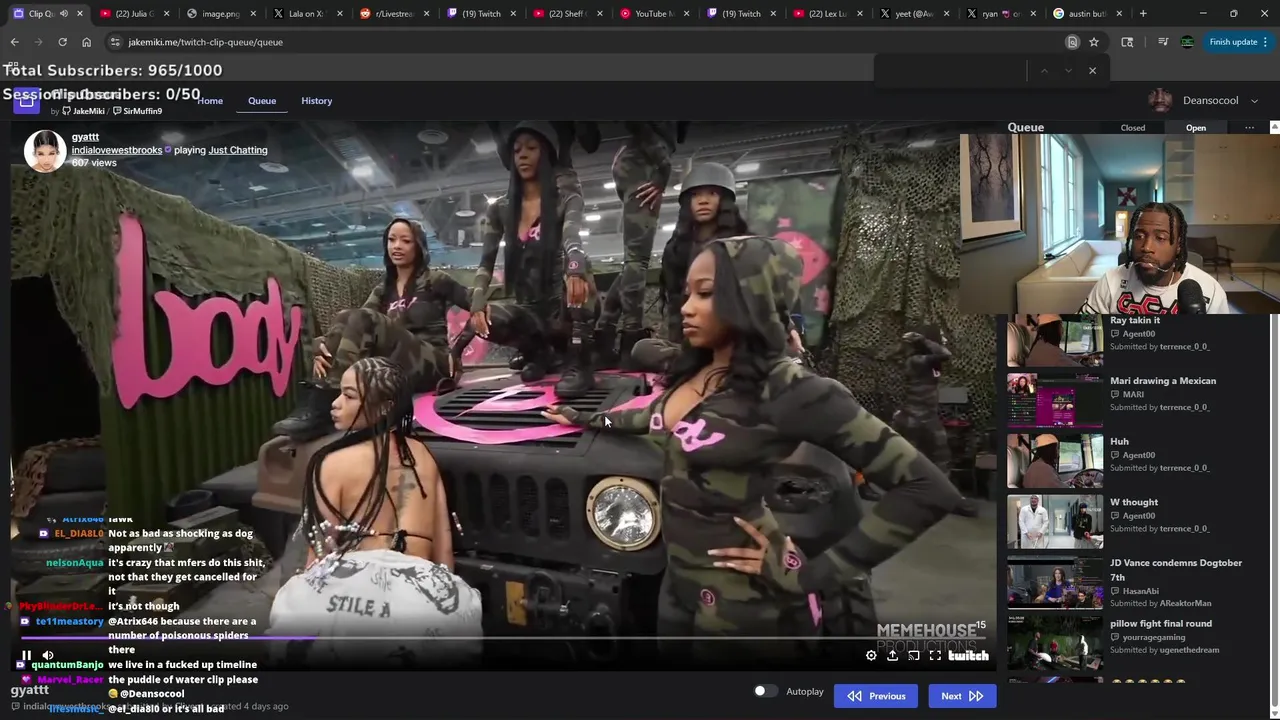
Task: Click 'pillow fight final round' clip title
Action: (1160, 623)
